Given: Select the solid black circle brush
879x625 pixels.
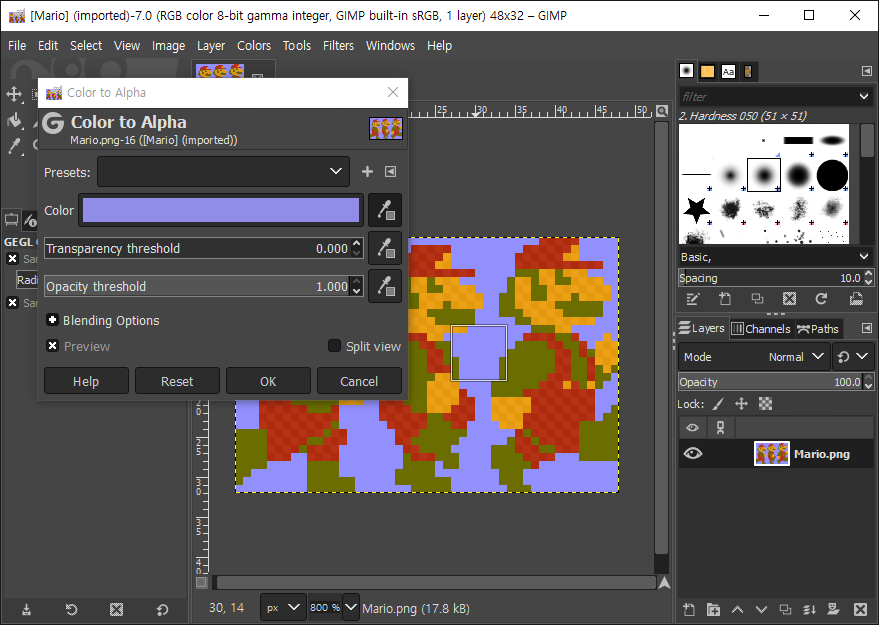Looking at the screenshot, I should click(x=832, y=175).
